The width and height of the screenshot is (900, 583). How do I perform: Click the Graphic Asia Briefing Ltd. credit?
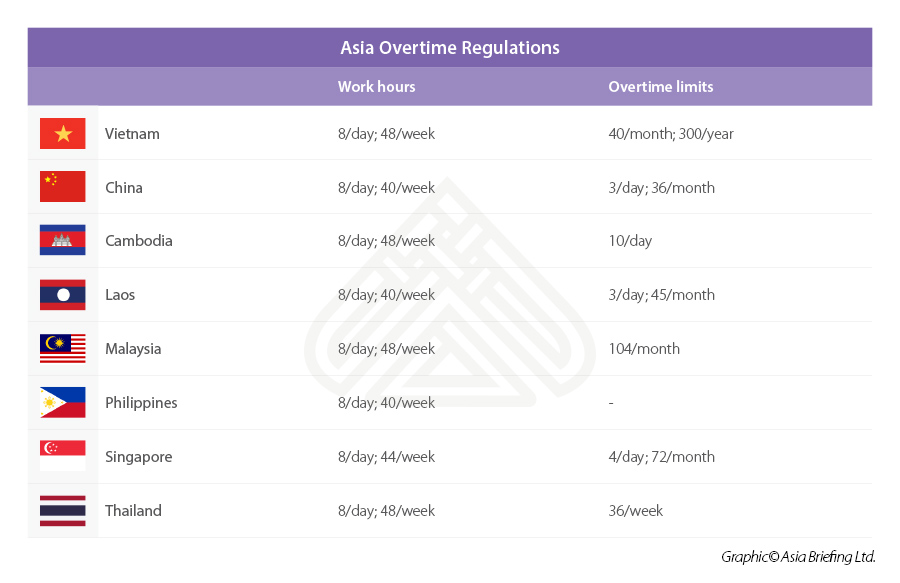coord(798,557)
